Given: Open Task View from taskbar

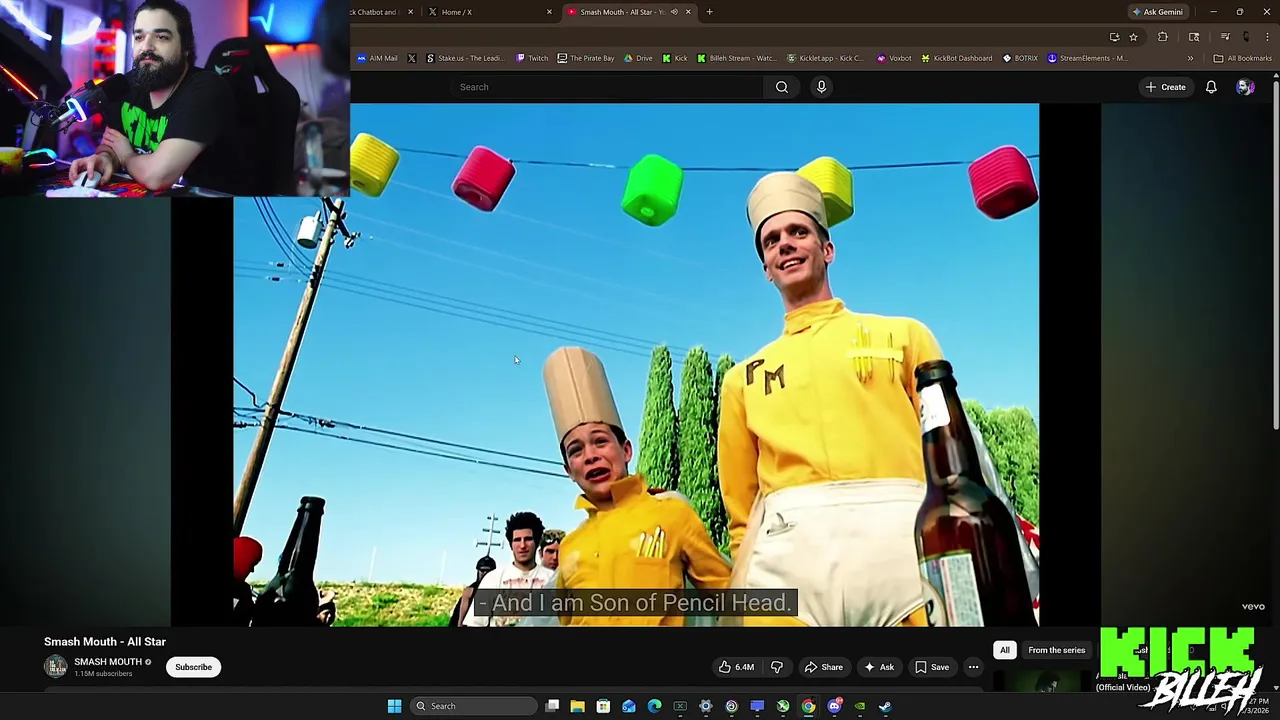Looking at the screenshot, I should [552, 706].
